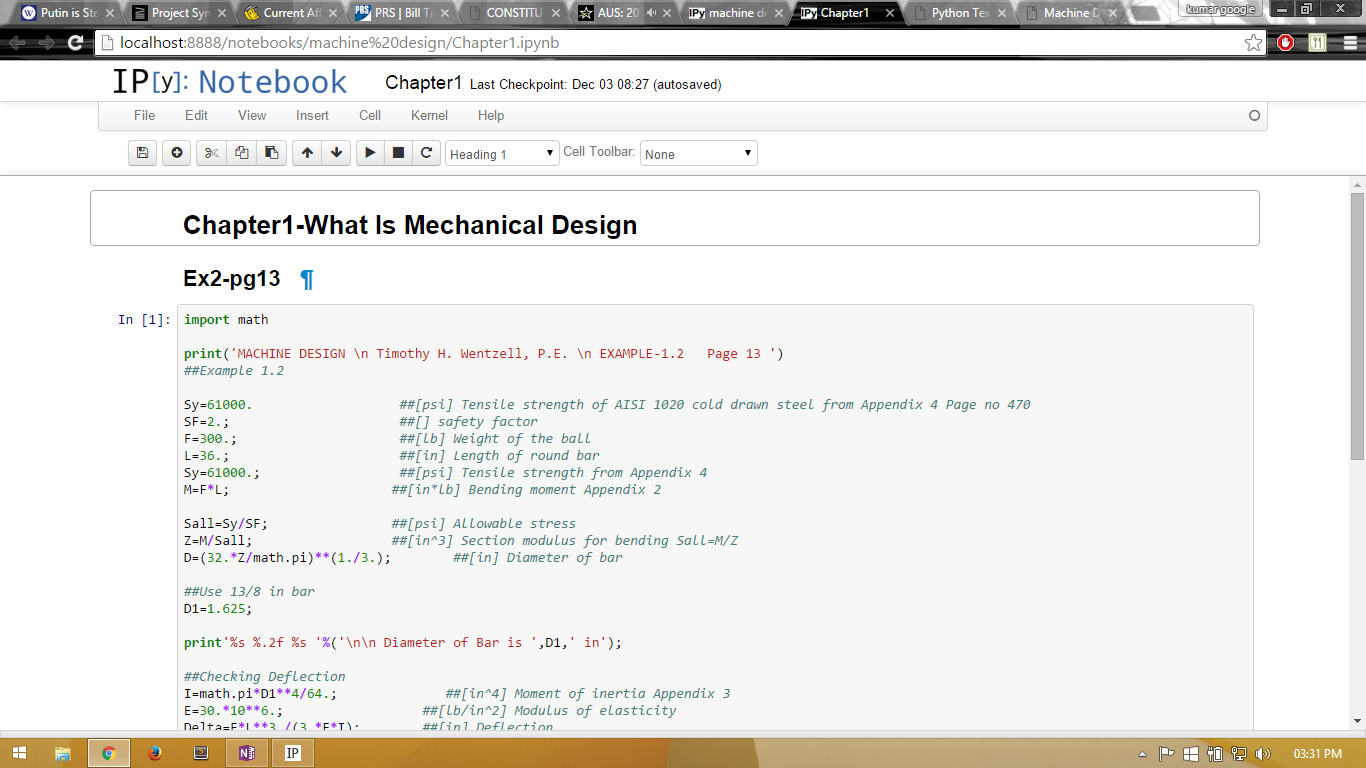Open the Insert menu
1366x768 pixels.
(312, 115)
